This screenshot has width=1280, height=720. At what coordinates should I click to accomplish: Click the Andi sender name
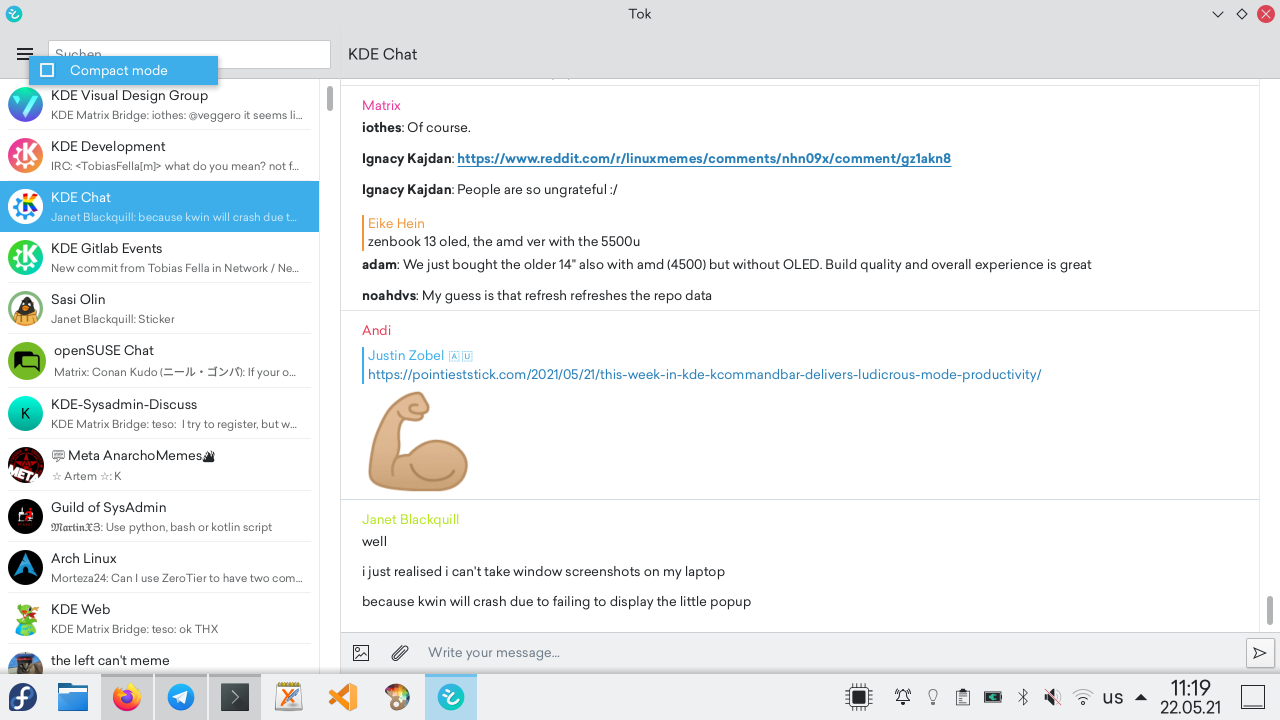[x=376, y=330]
